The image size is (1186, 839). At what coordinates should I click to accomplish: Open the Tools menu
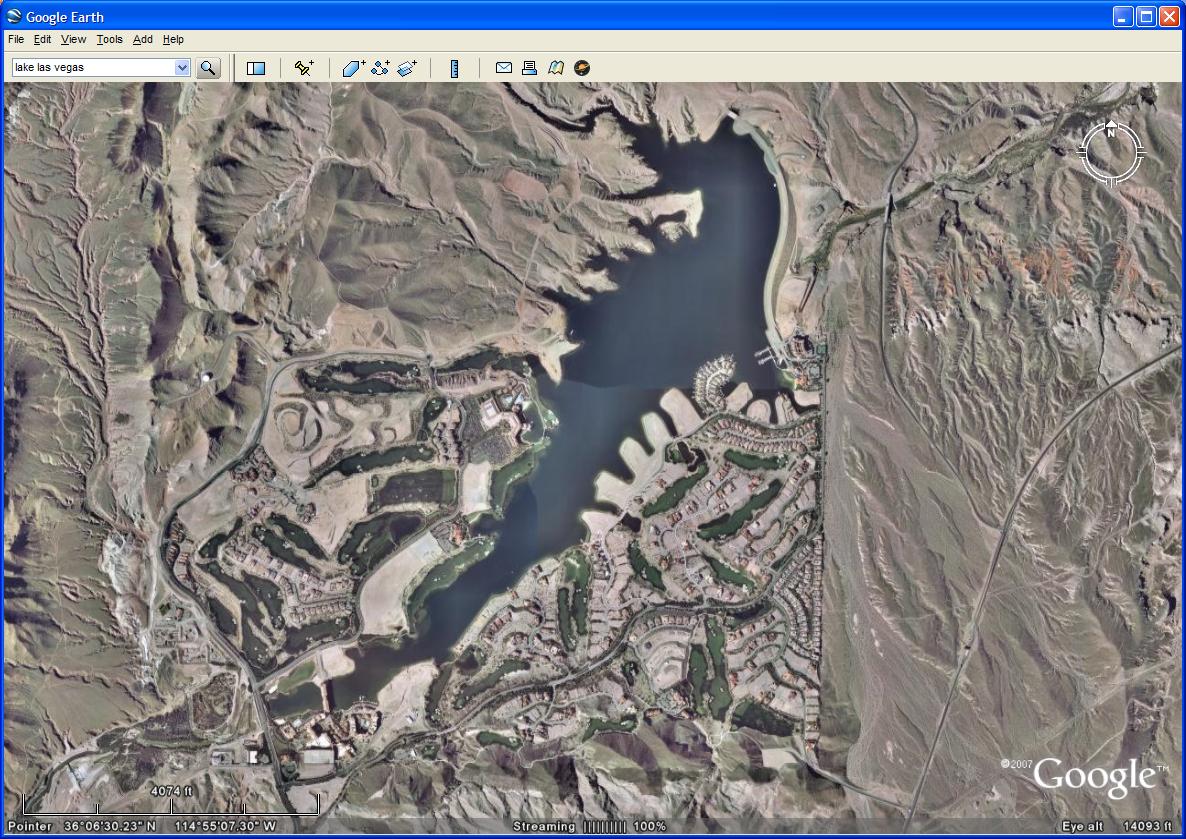click(x=109, y=40)
